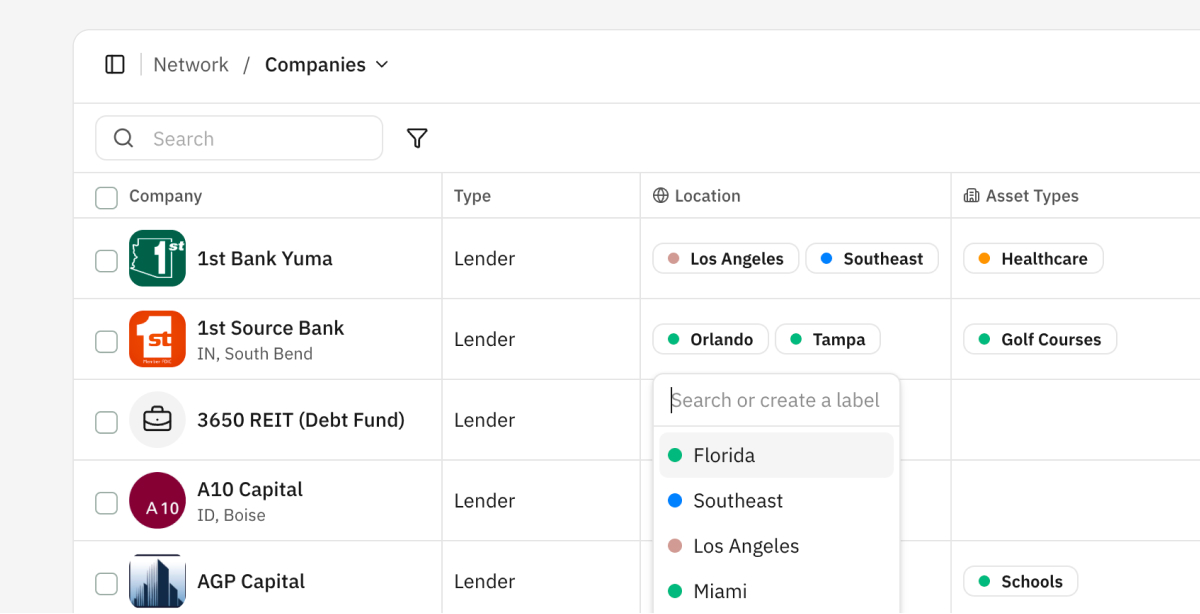Check the 1st Bank Yuma row checkbox
The height and width of the screenshot is (614, 1200).
point(106,261)
